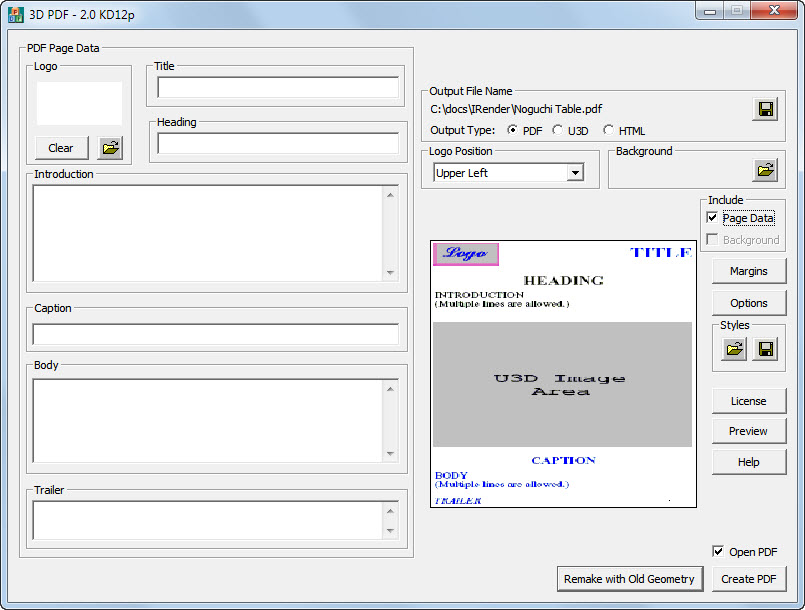Image resolution: width=805 pixels, height=610 pixels.
Task: Remake with Old Geometry
Action: pos(630,578)
